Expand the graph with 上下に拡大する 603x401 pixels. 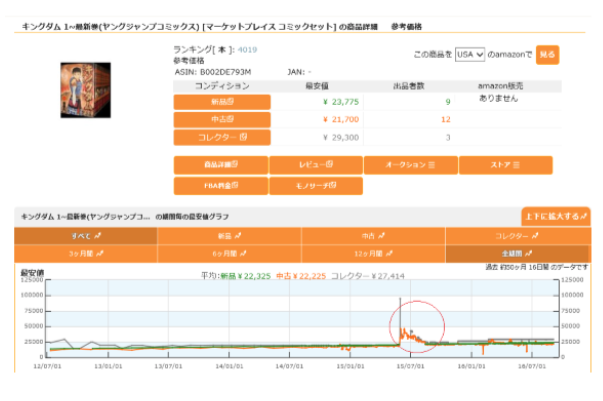(x=556, y=216)
